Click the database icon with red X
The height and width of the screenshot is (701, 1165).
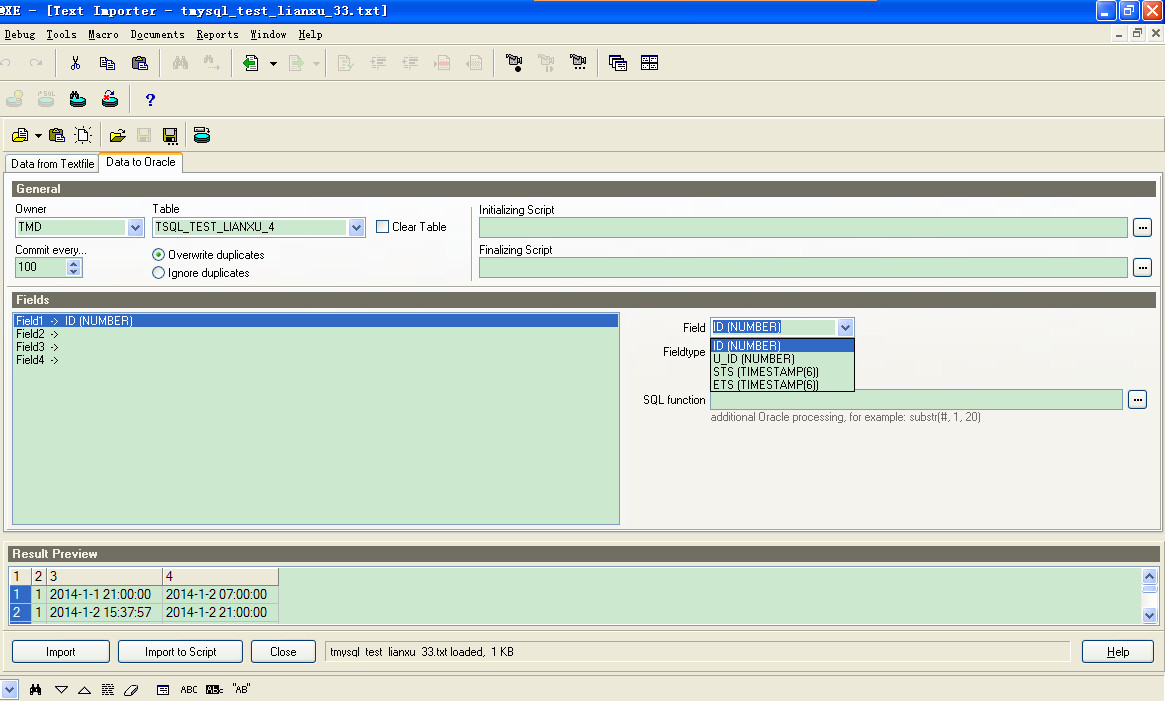click(x=110, y=99)
